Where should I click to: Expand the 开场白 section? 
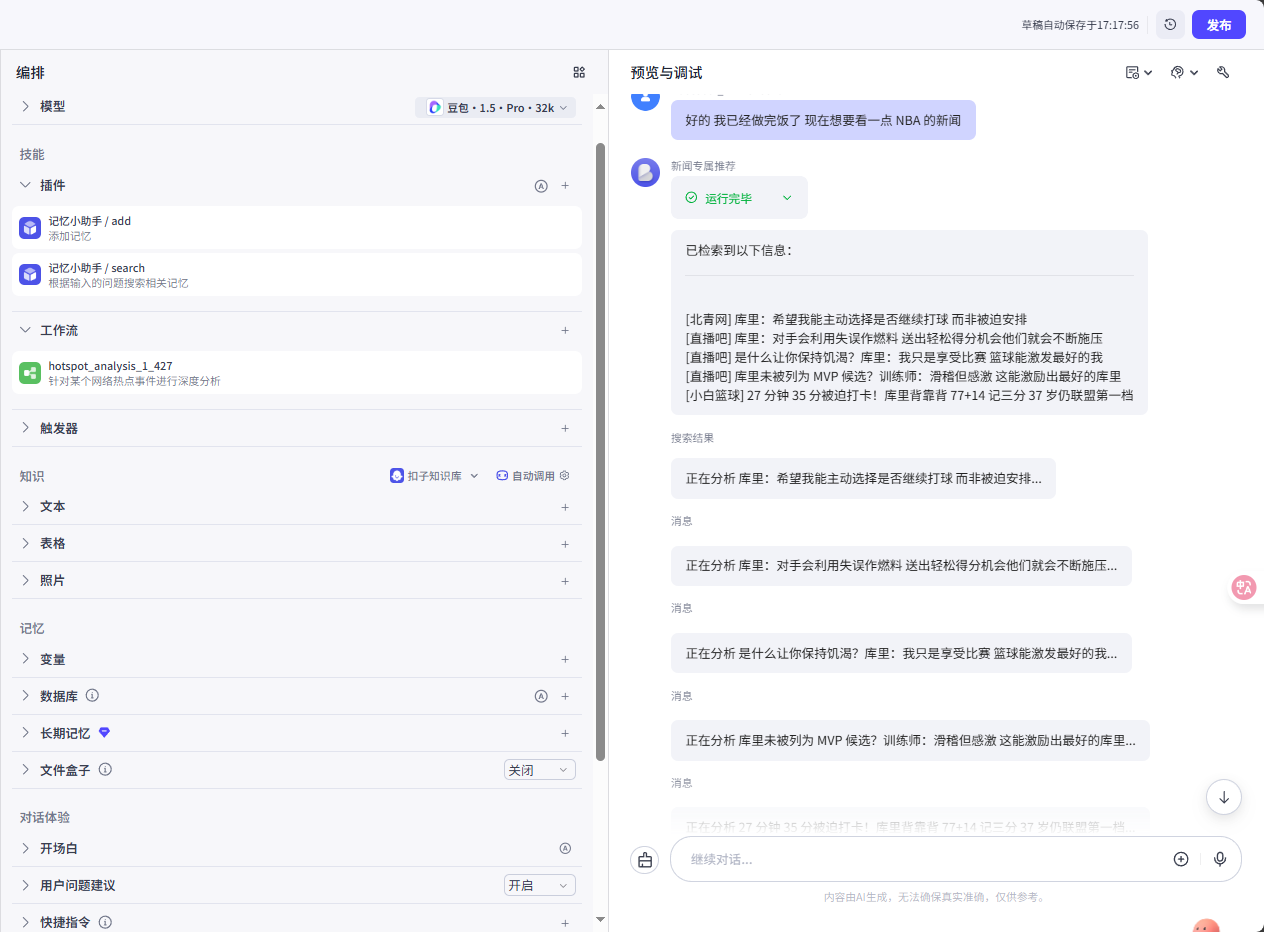(x=26, y=848)
